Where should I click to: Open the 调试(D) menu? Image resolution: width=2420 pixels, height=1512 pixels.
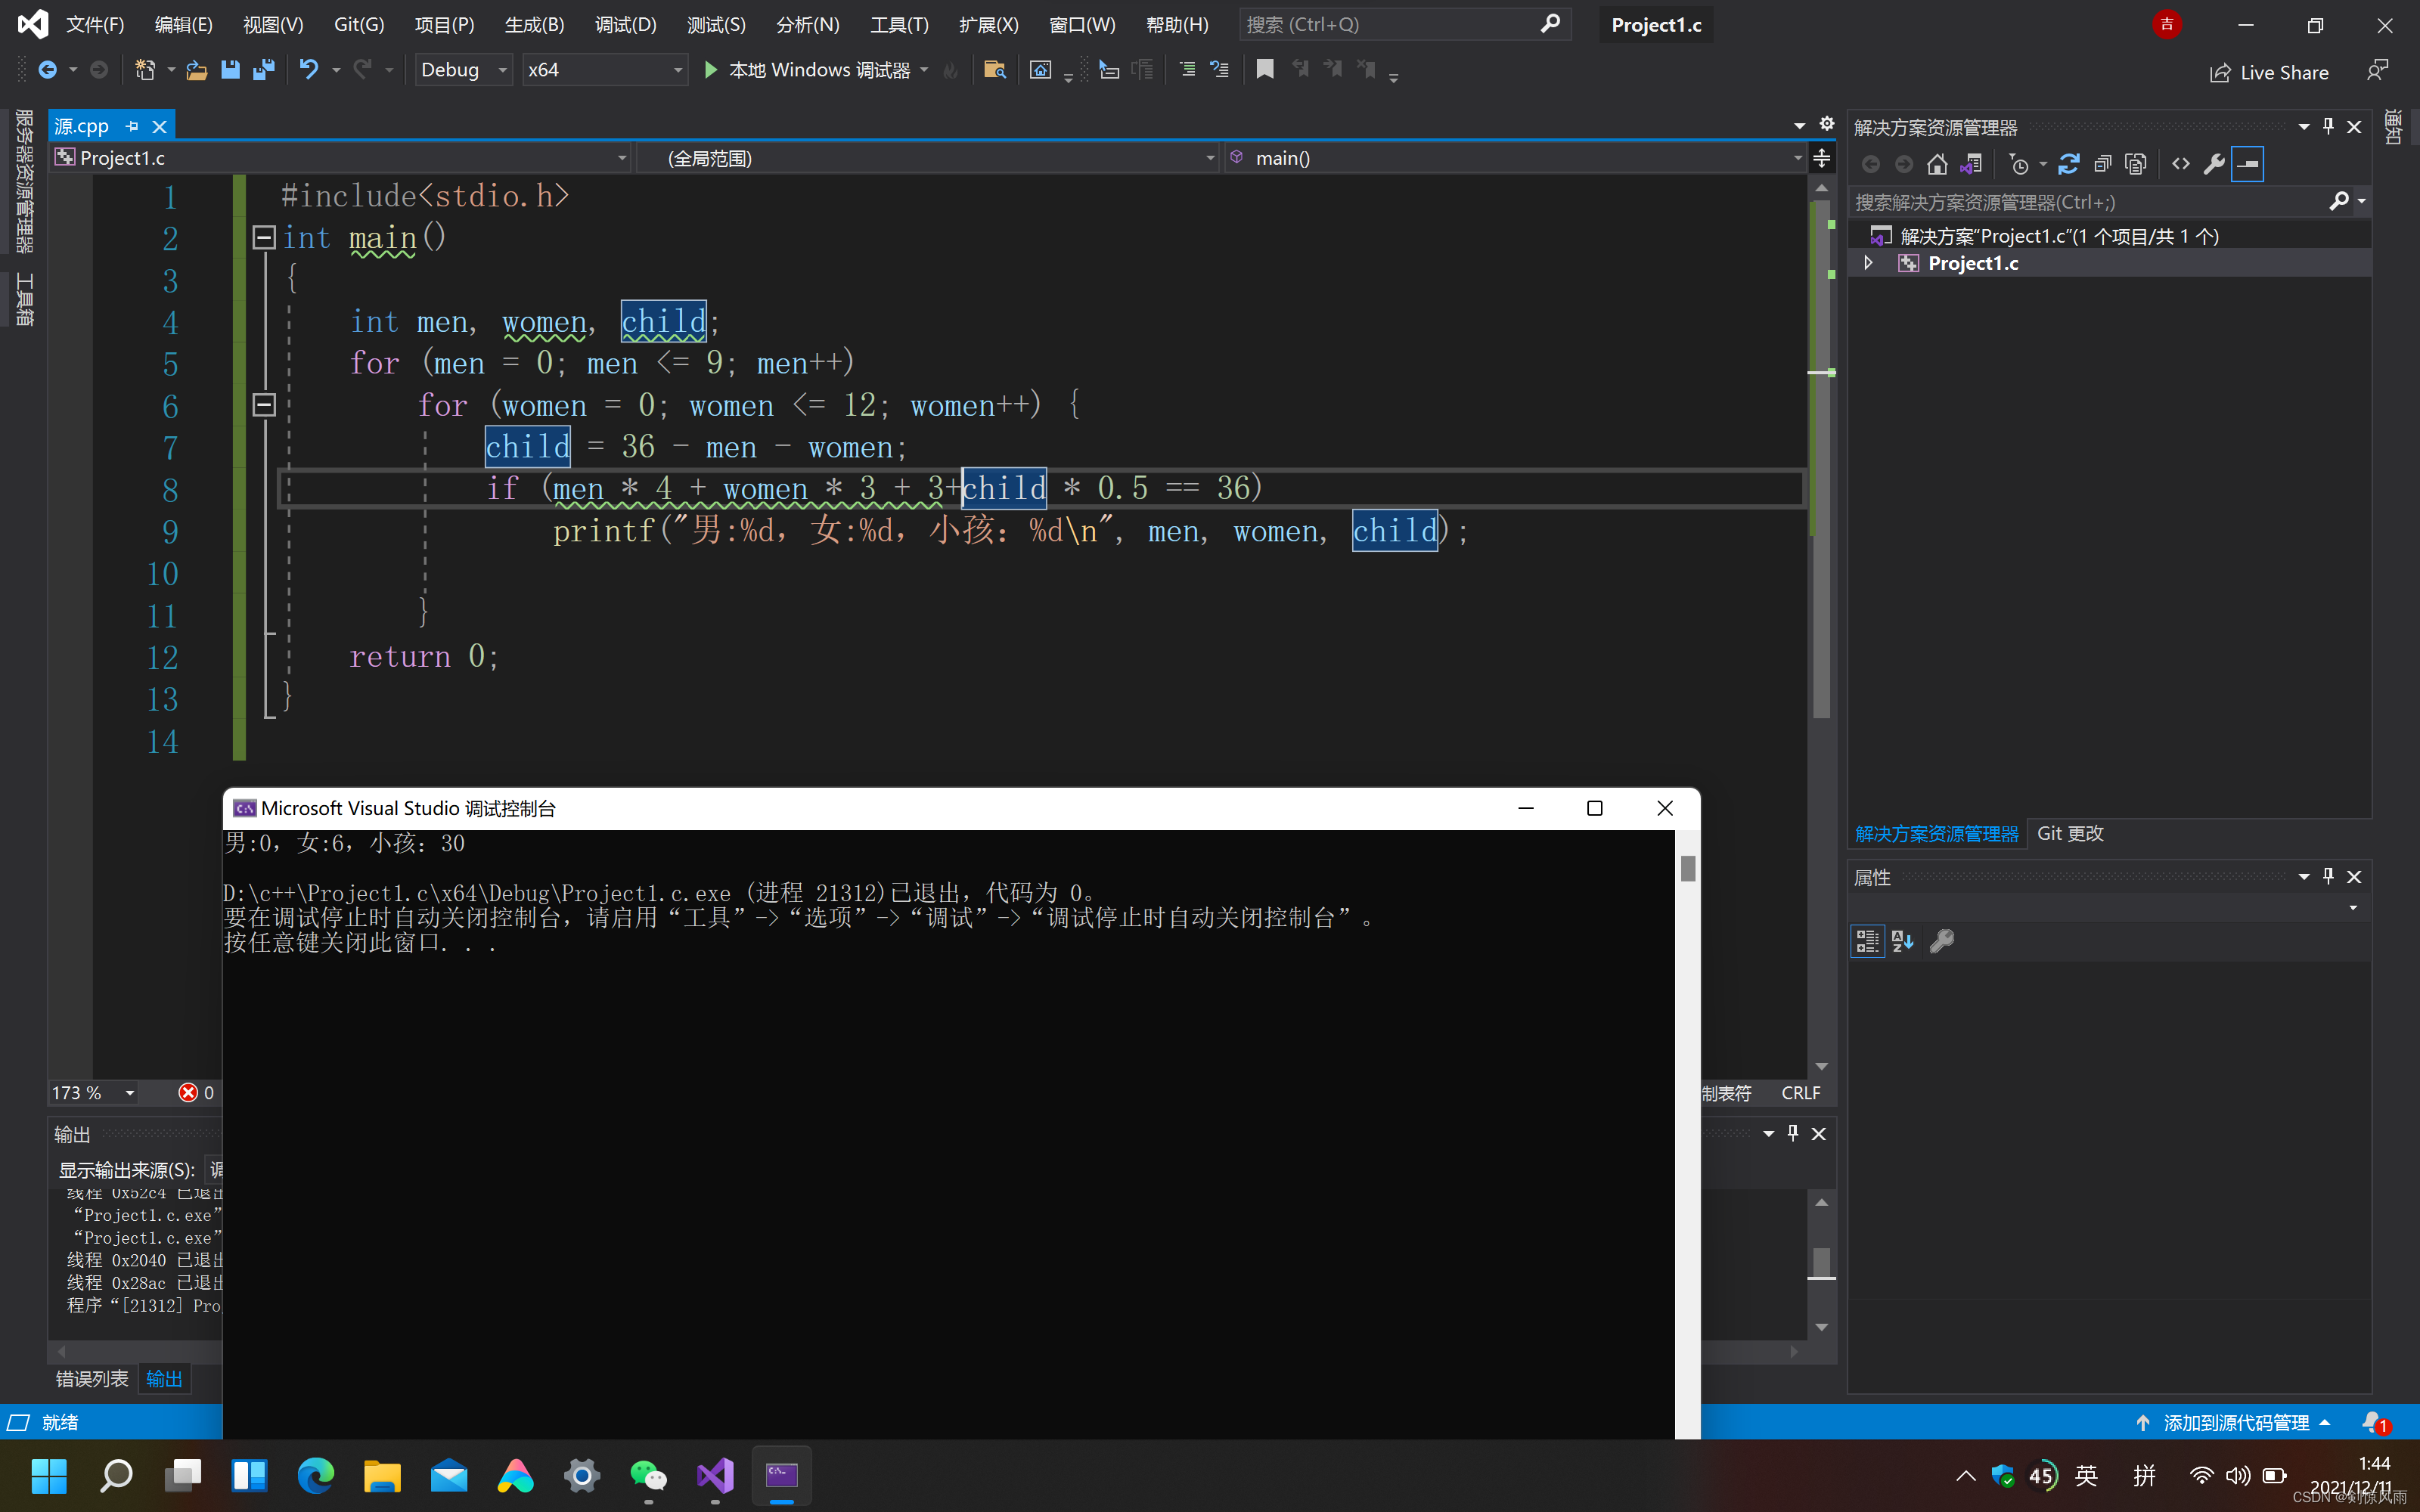[x=625, y=24]
